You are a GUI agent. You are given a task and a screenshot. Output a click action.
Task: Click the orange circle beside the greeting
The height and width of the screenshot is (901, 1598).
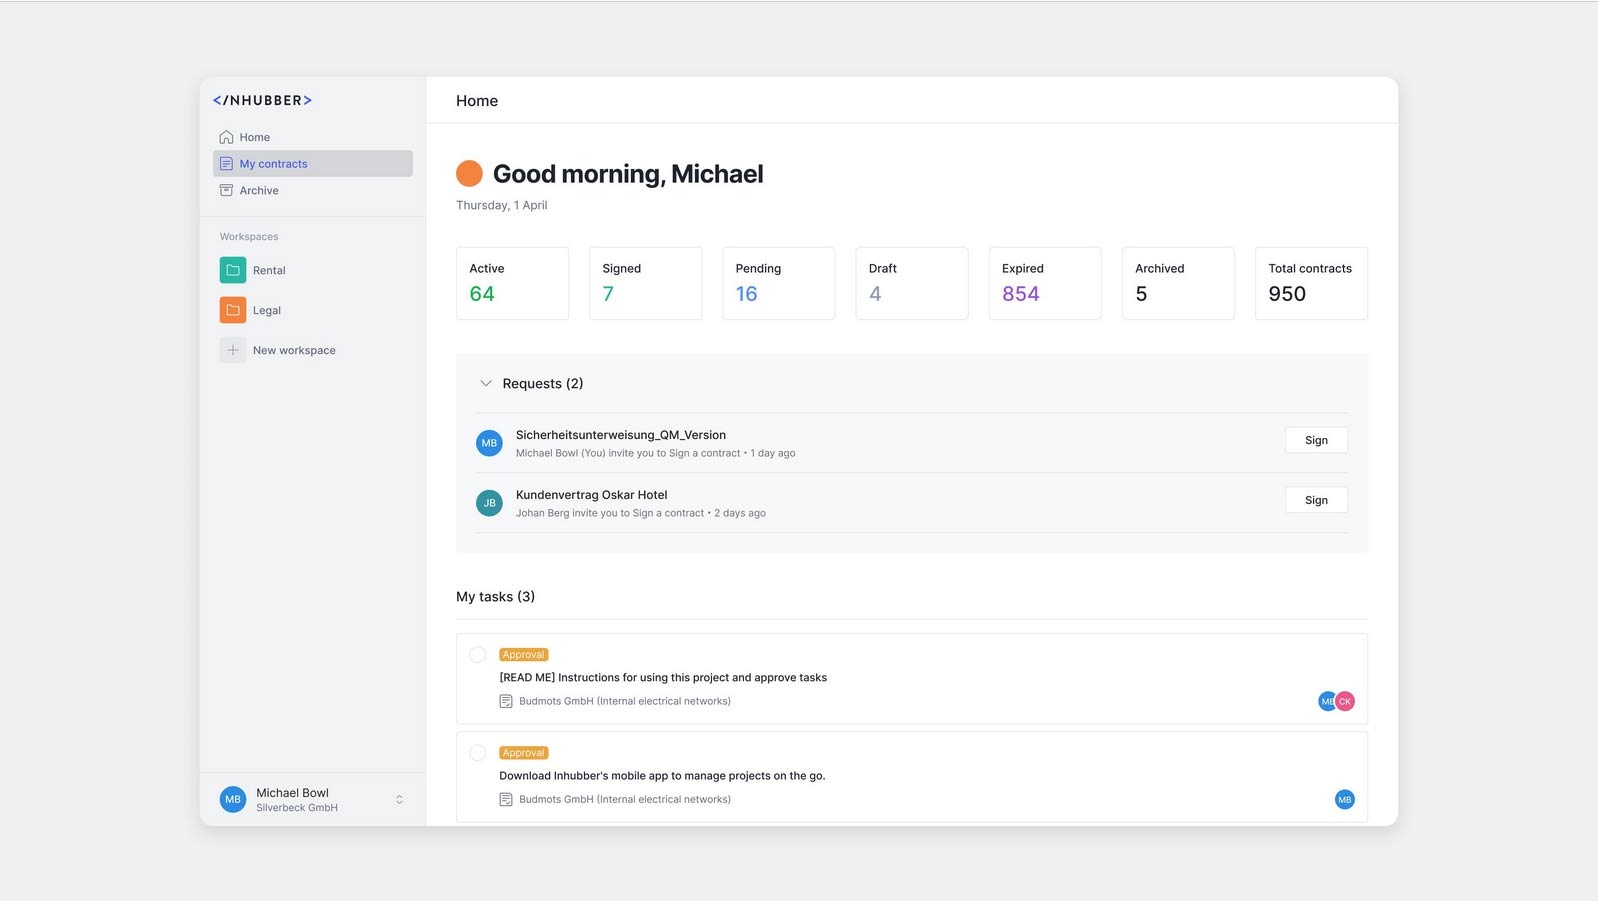pos(469,174)
